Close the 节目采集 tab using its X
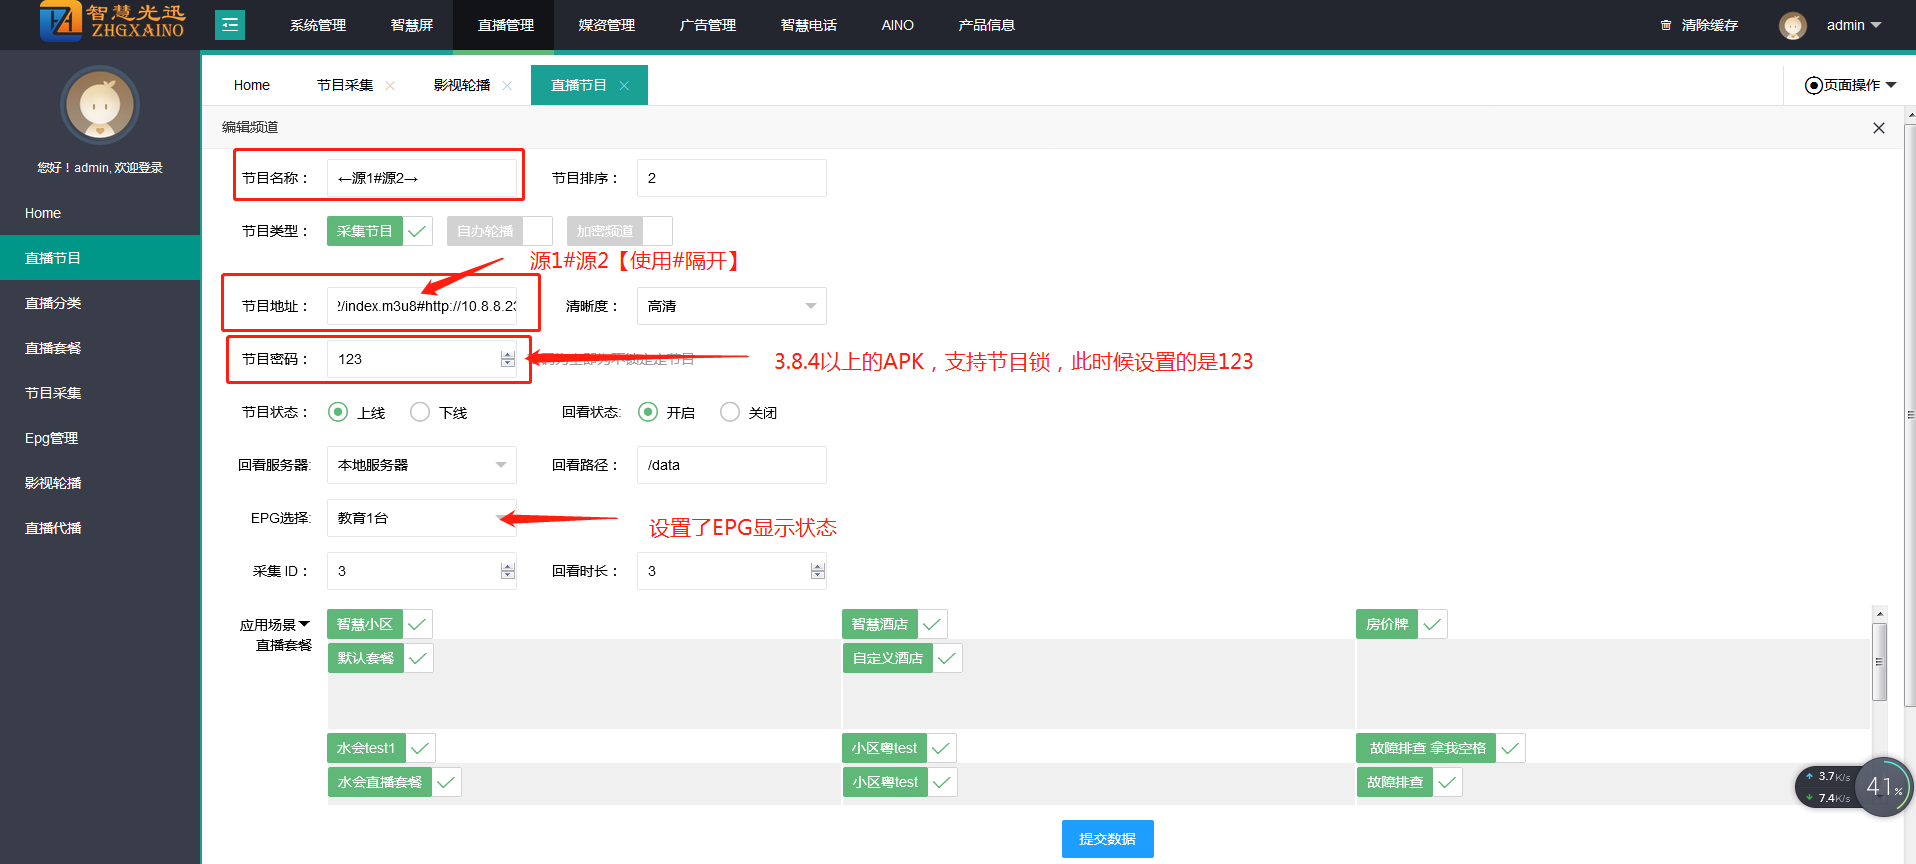The width and height of the screenshot is (1916, 864). (x=390, y=86)
